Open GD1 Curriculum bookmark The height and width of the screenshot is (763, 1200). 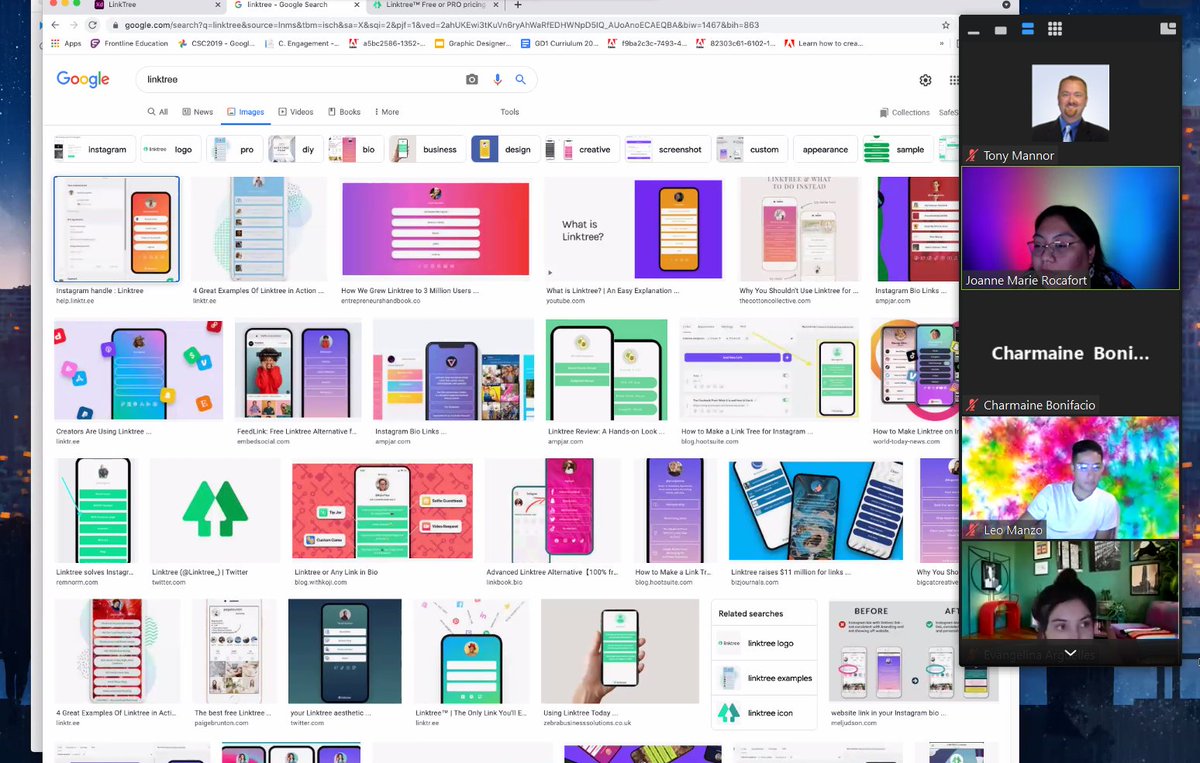tap(559, 43)
